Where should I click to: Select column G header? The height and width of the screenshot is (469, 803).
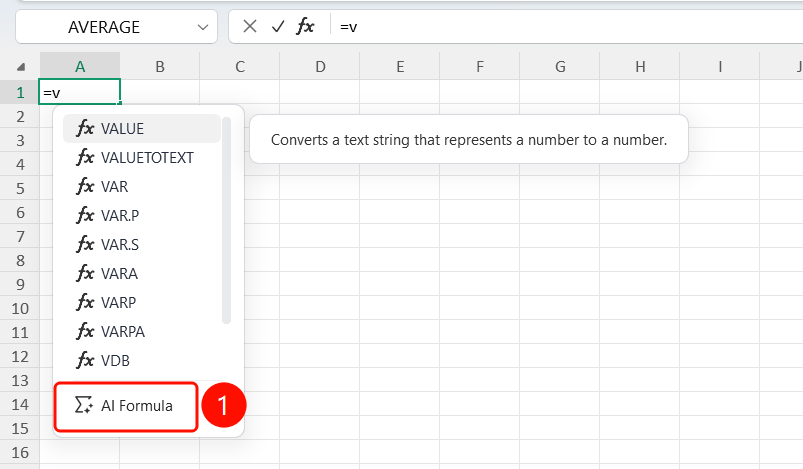pyautogui.click(x=560, y=67)
